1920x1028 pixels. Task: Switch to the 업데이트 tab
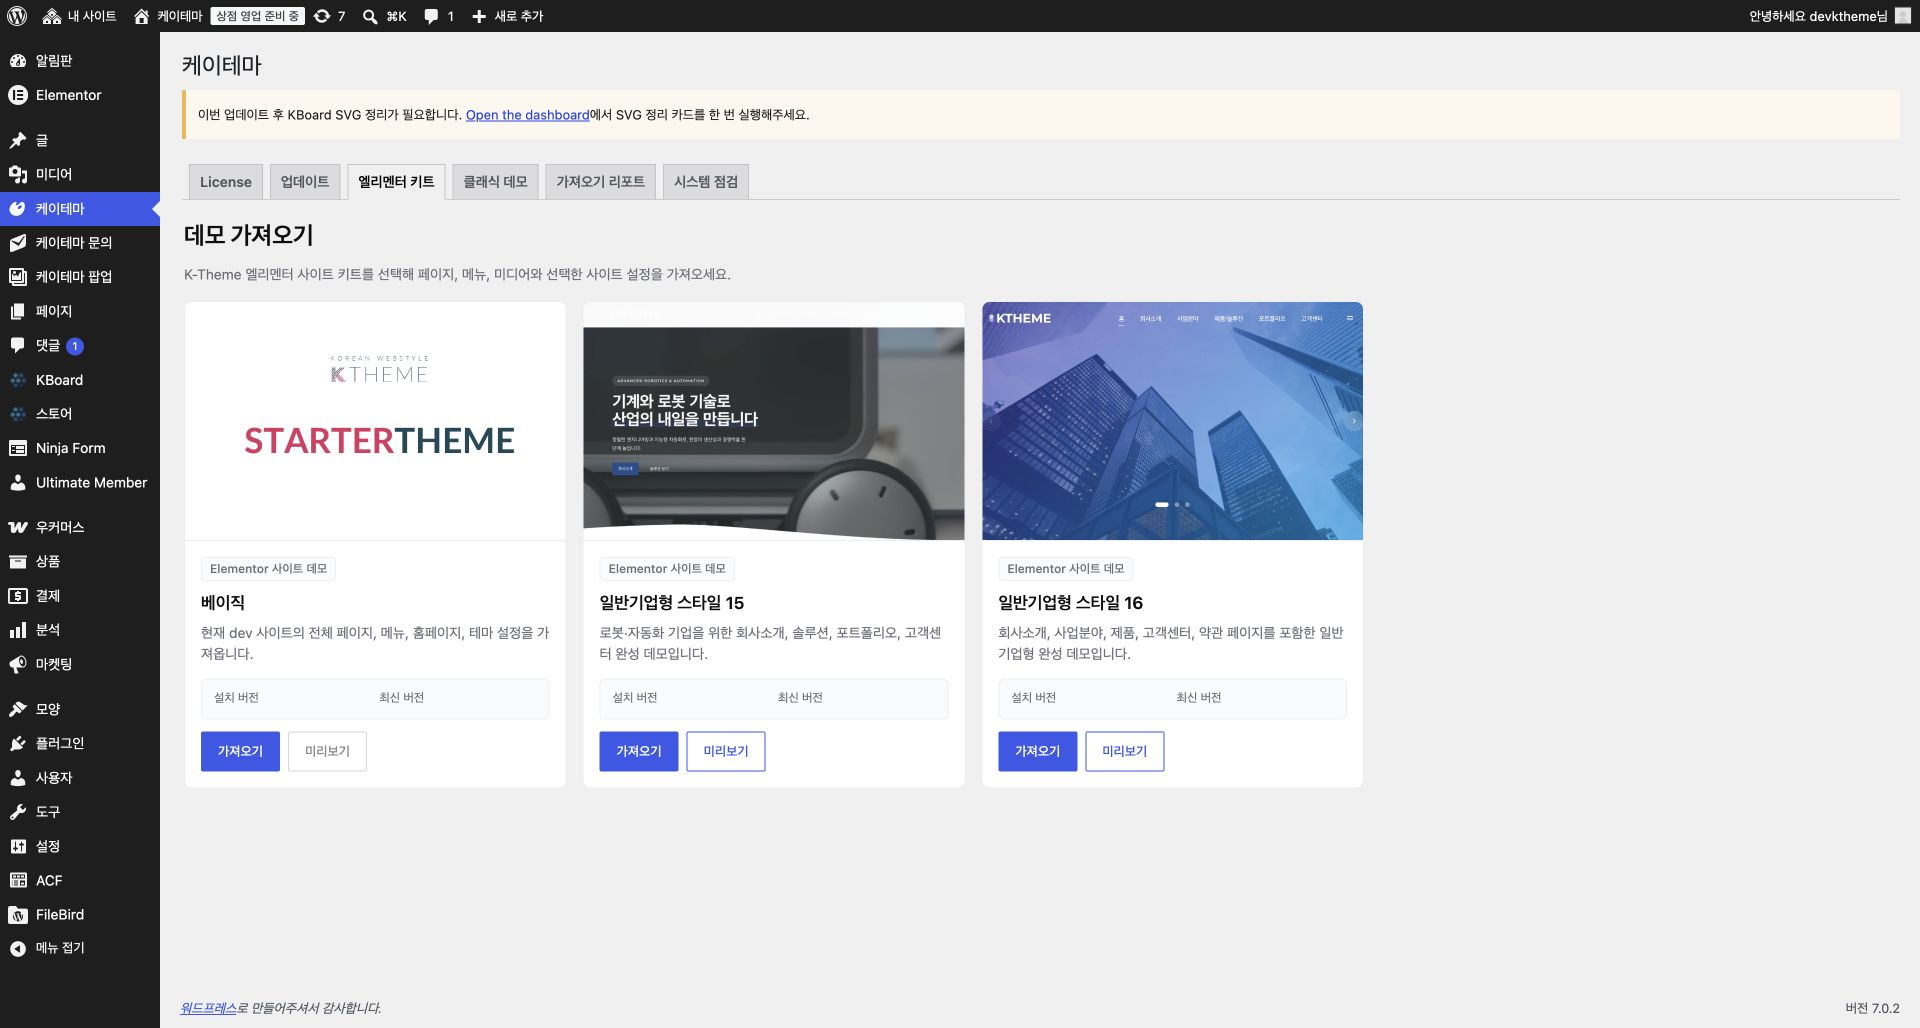point(305,182)
